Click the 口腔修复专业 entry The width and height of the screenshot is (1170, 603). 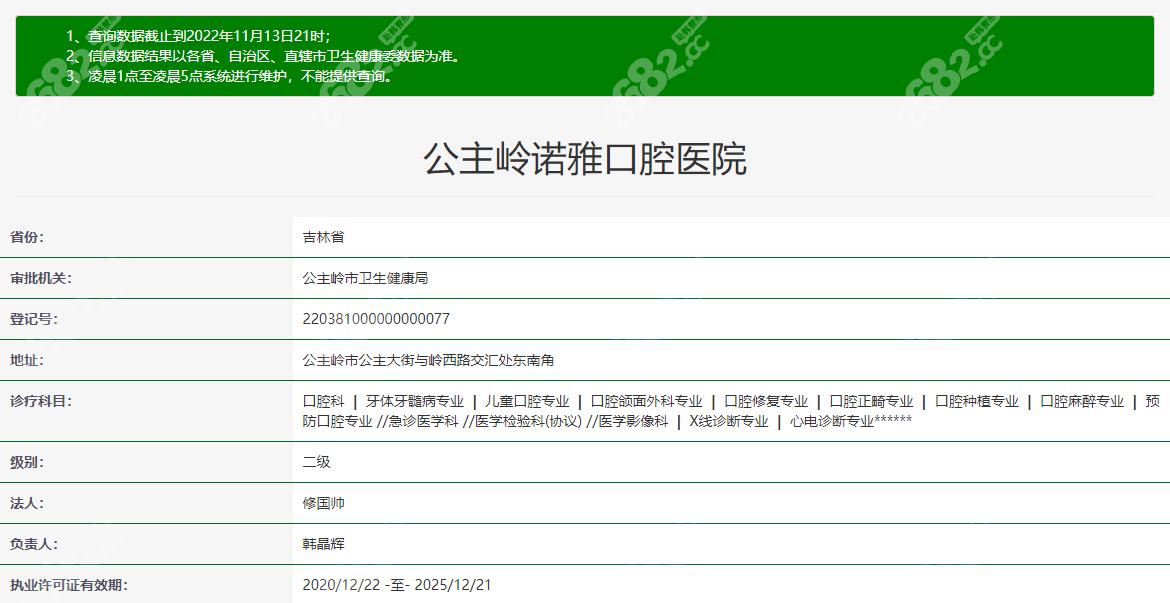766,402
